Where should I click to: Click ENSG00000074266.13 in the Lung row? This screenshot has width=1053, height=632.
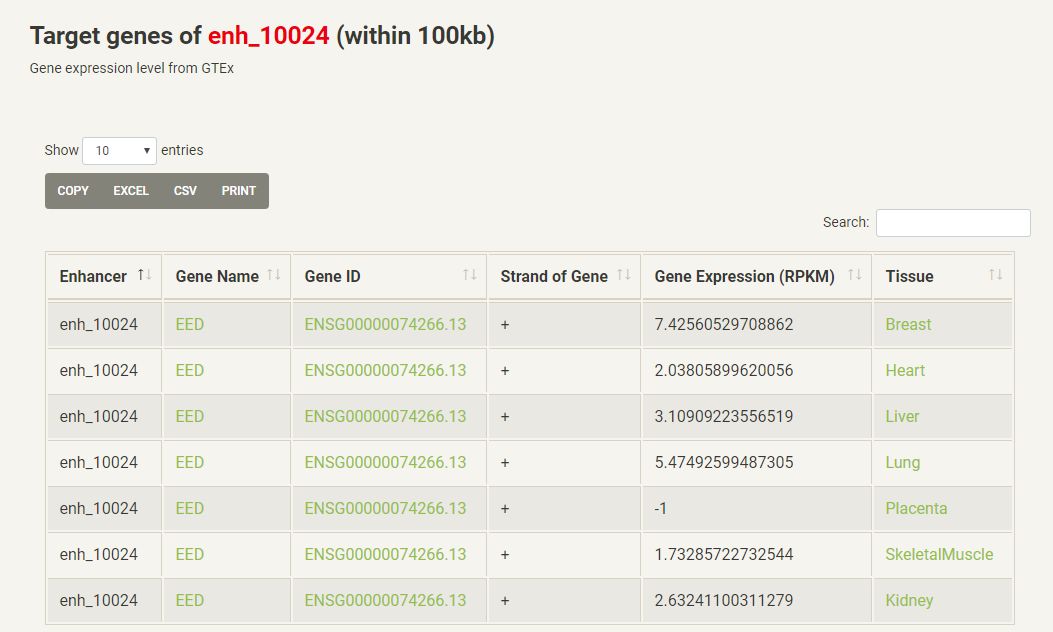[x=385, y=462]
